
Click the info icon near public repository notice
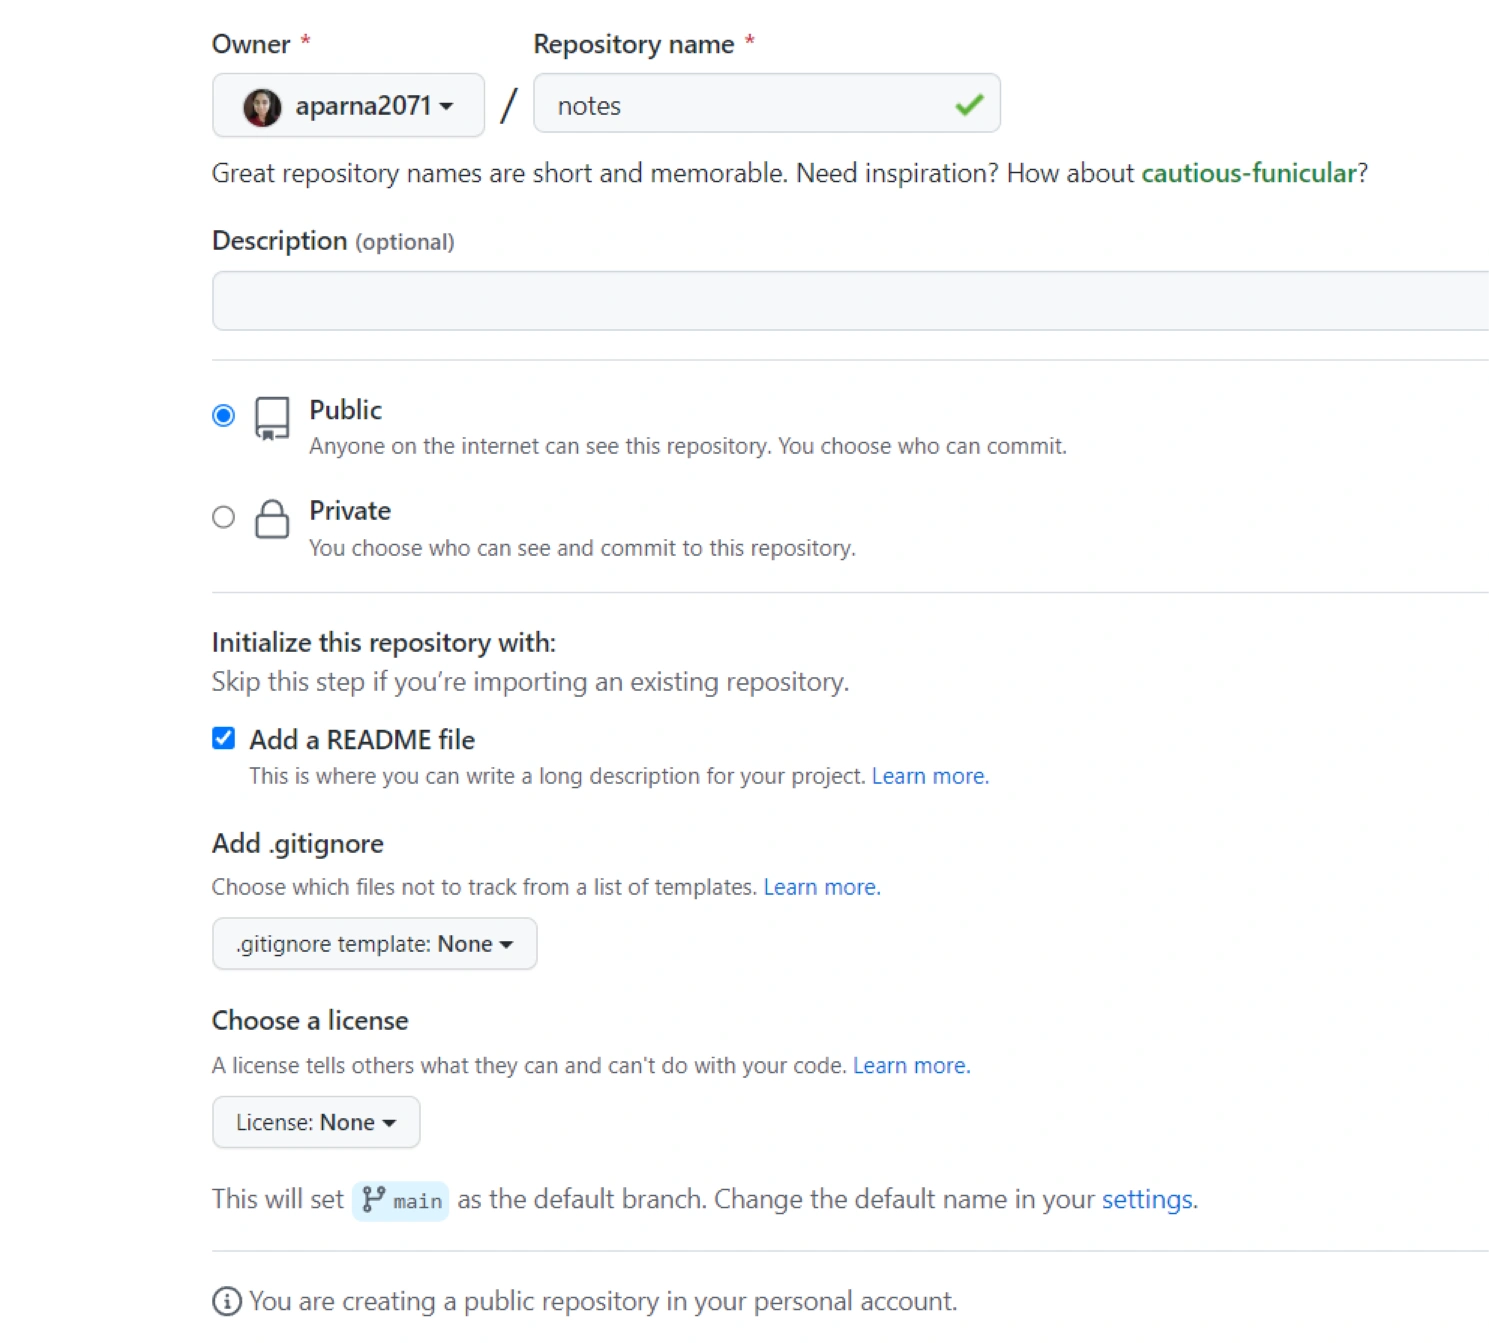coord(227,1301)
